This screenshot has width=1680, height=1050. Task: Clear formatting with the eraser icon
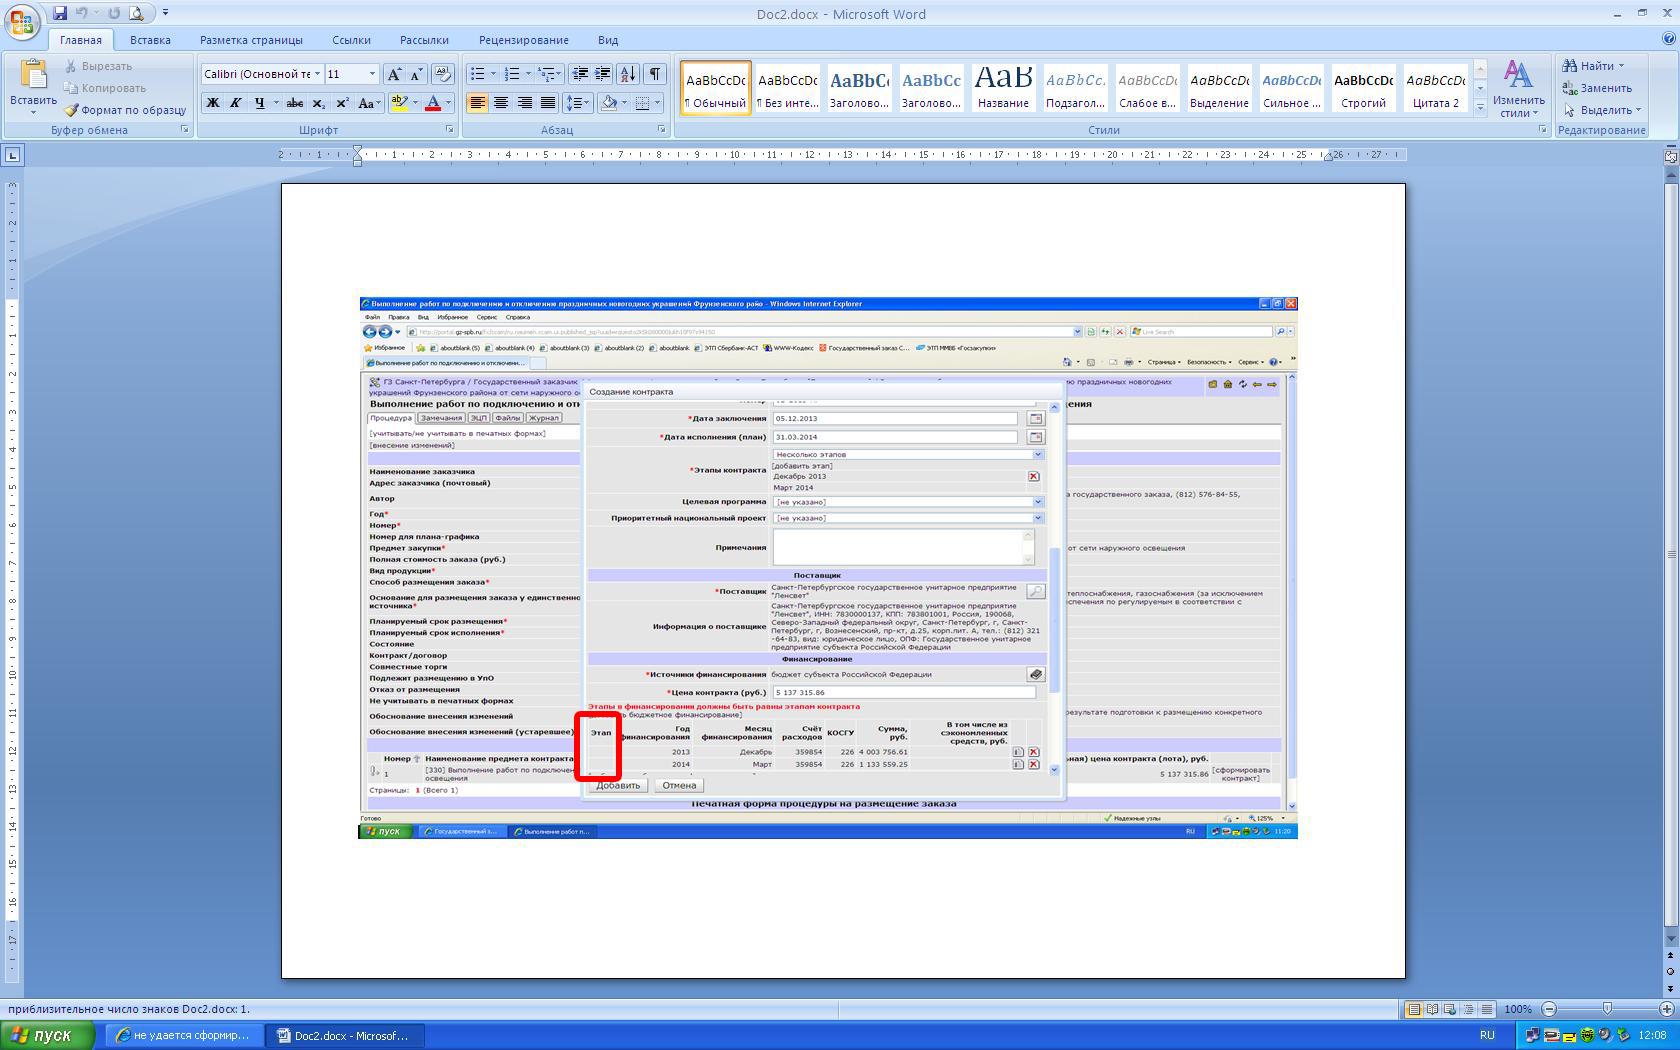(443, 74)
